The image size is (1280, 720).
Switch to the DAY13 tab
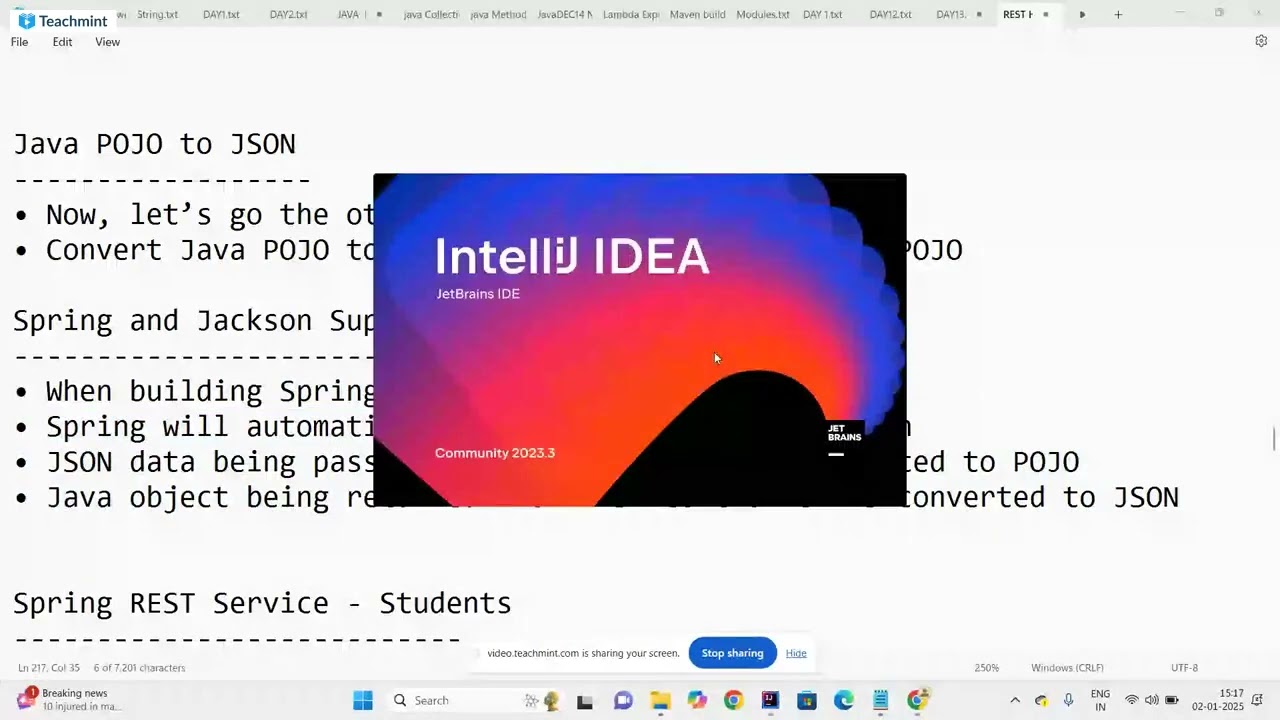[x=950, y=14]
